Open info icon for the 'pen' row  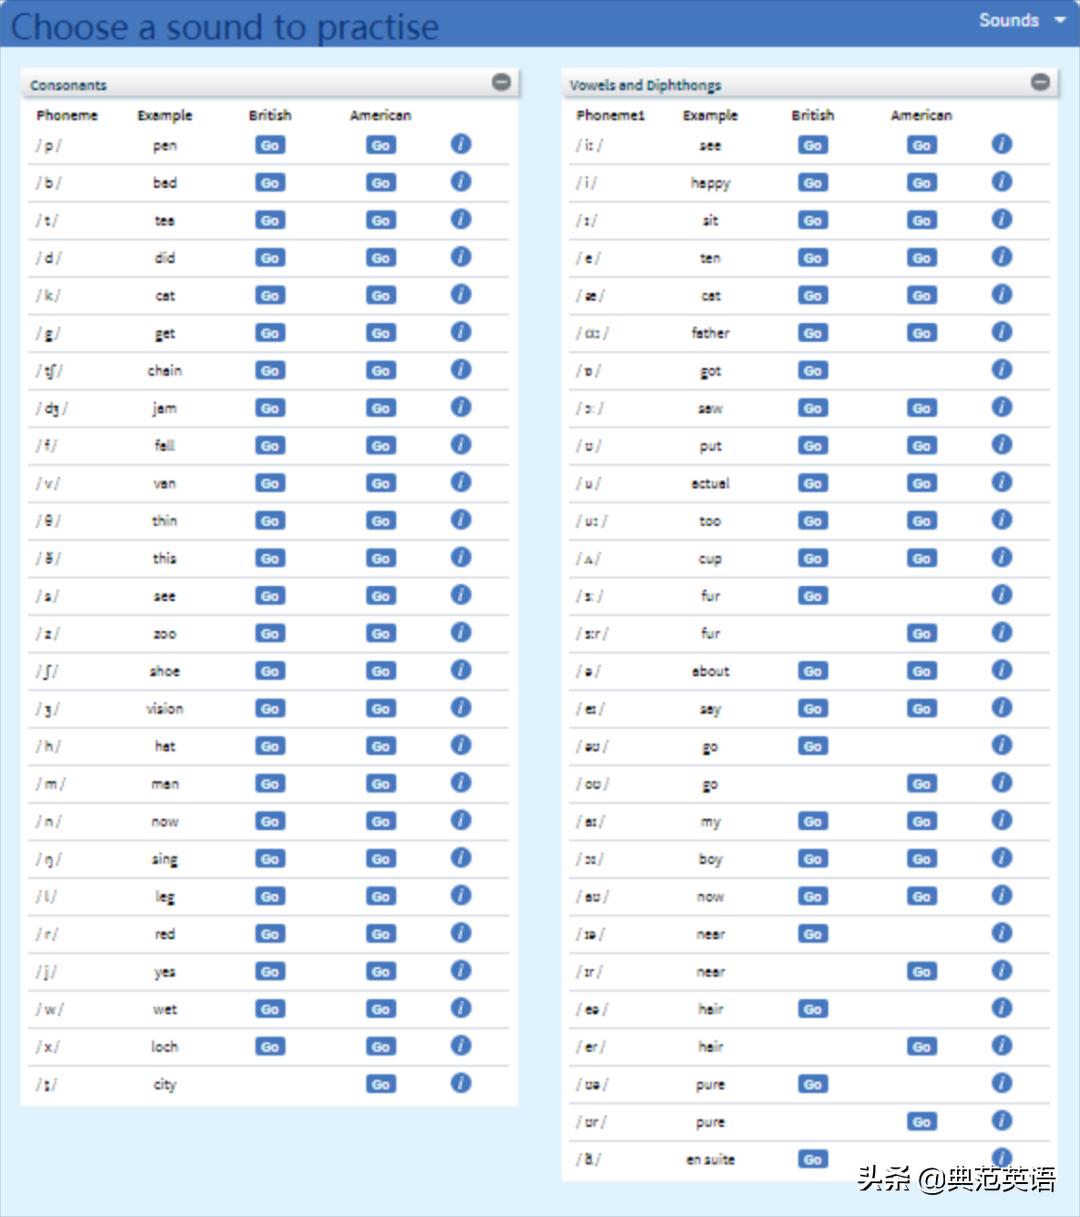coord(460,144)
